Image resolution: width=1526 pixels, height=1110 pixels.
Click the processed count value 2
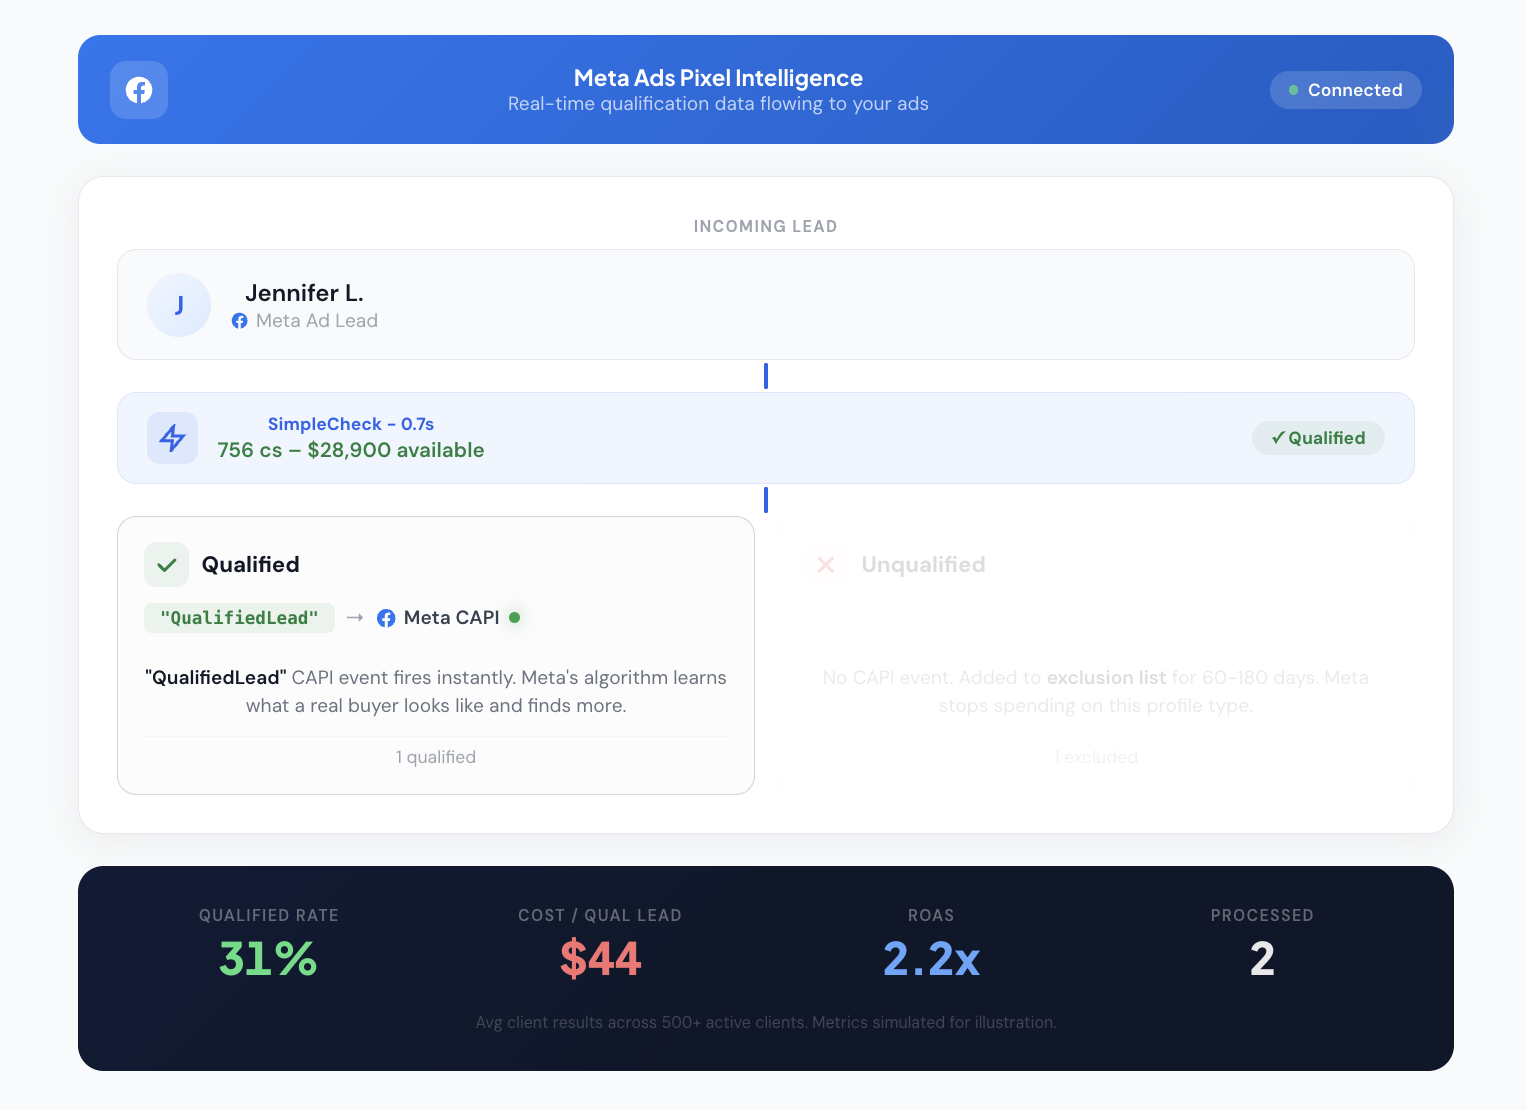pyautogui.click(x=1262, y=959)
